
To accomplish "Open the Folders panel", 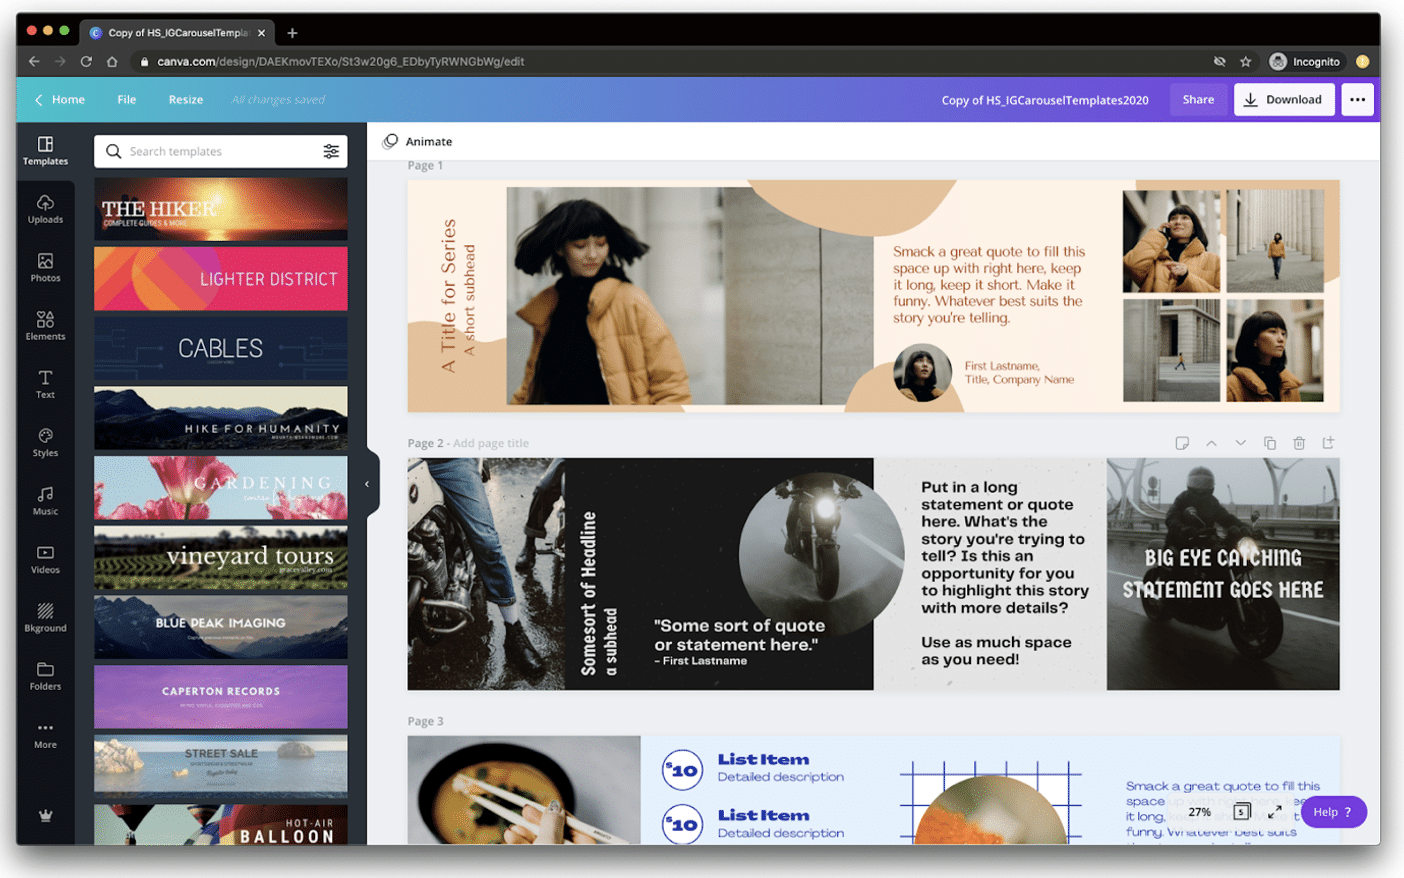I will 45,675.
